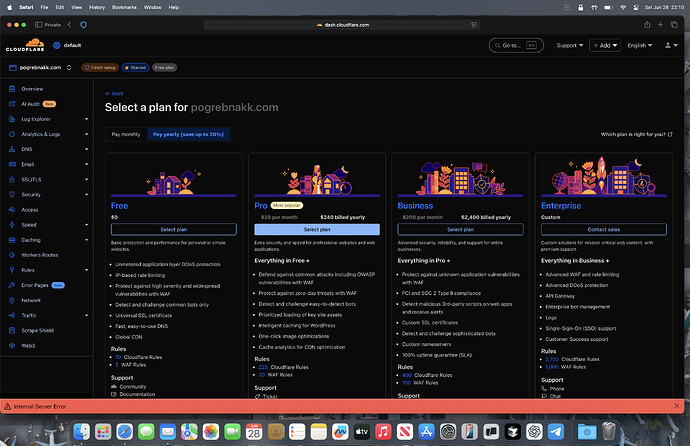Open the Music app in Dock
Image resolution: width=690 pixels, height=446 pixels.
coord(383,431)
